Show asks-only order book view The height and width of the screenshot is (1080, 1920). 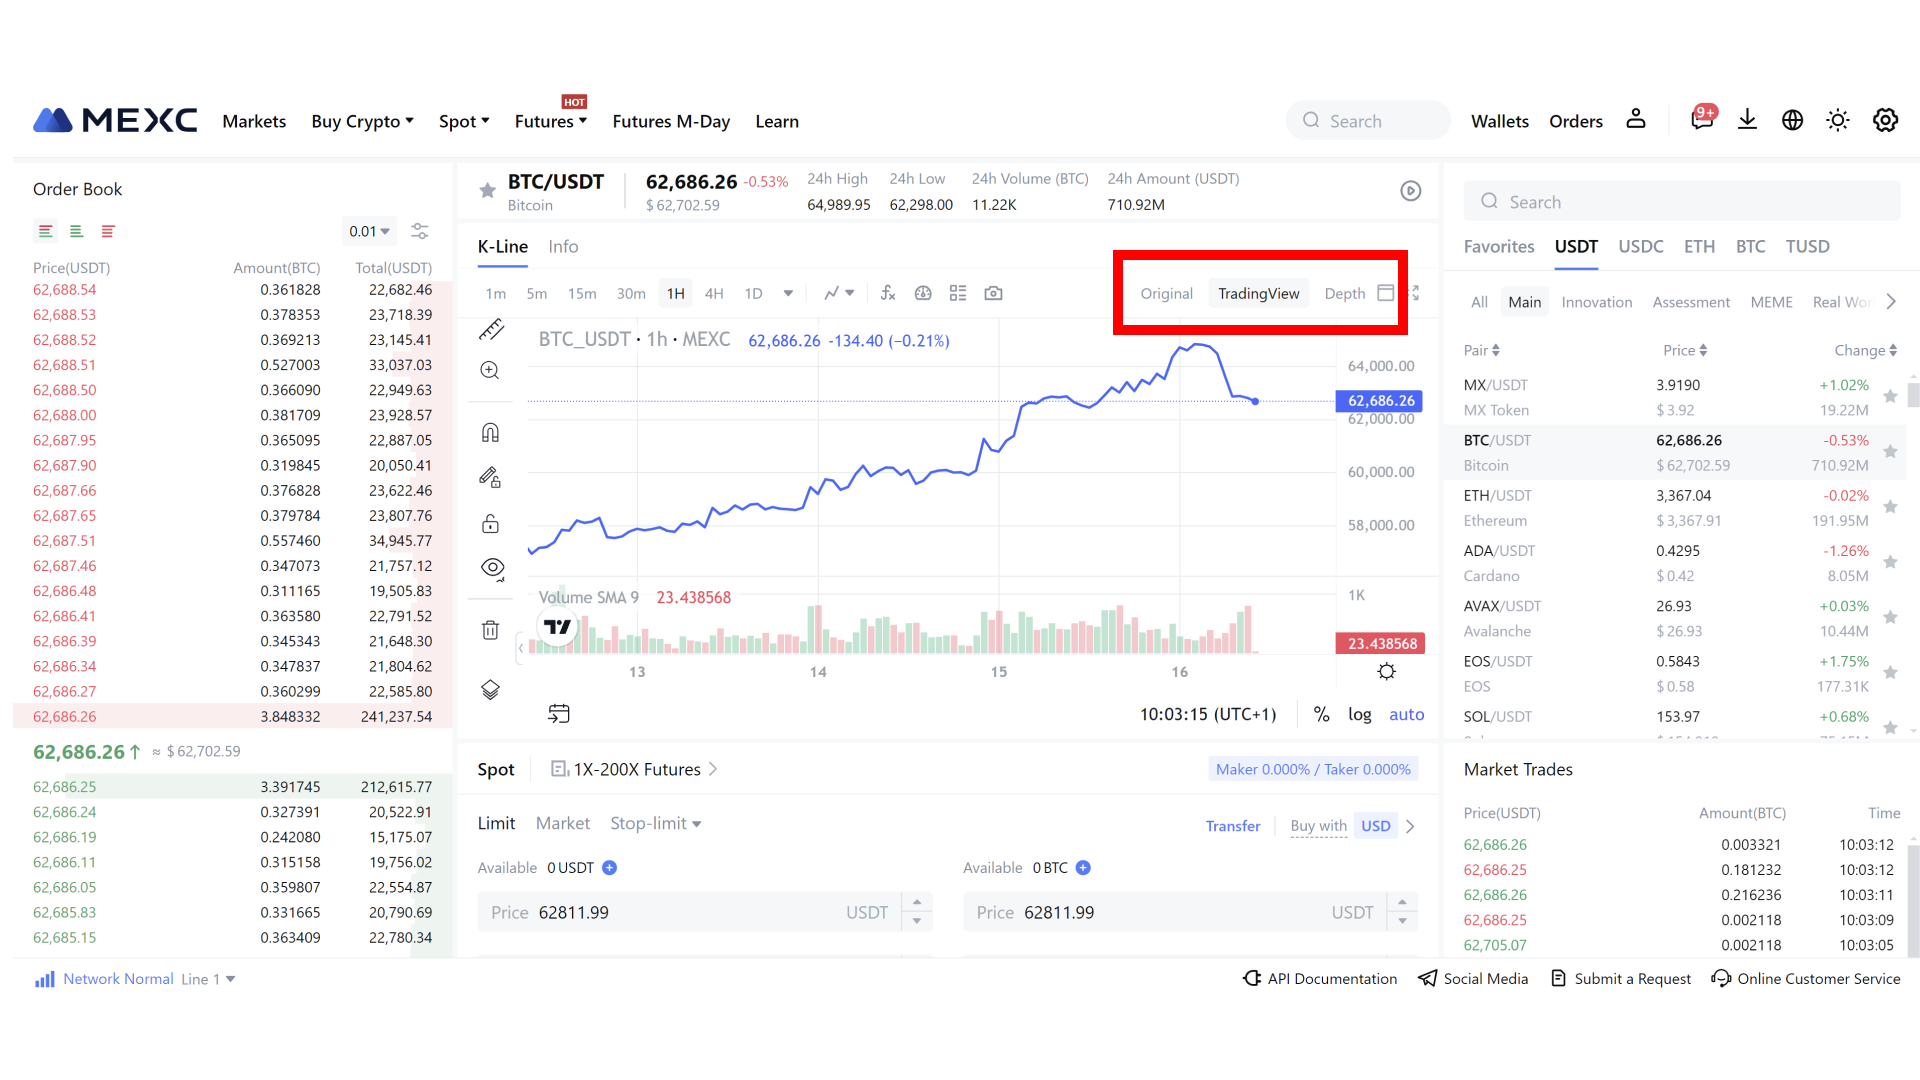coord(108,231)
